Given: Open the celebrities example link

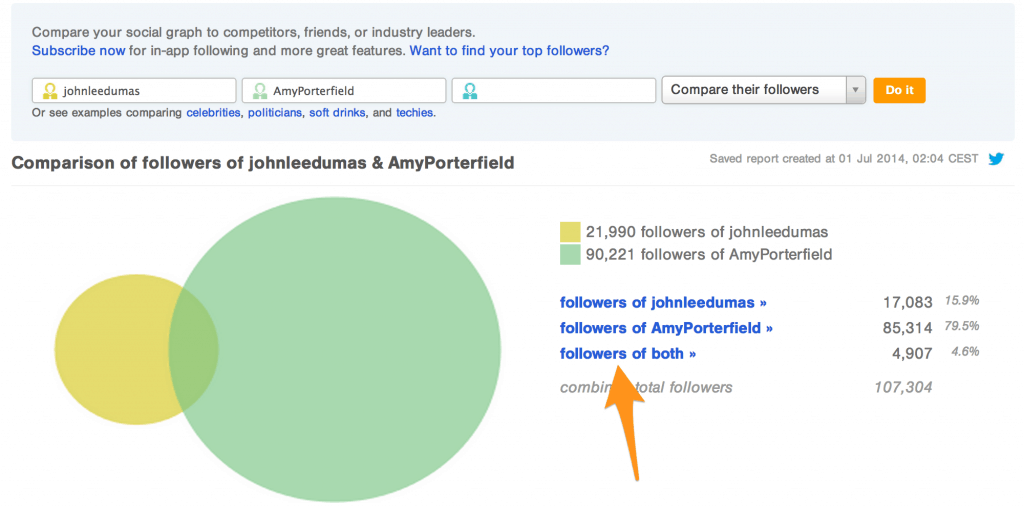Looking at the screenshot, I should pos(213,112).
